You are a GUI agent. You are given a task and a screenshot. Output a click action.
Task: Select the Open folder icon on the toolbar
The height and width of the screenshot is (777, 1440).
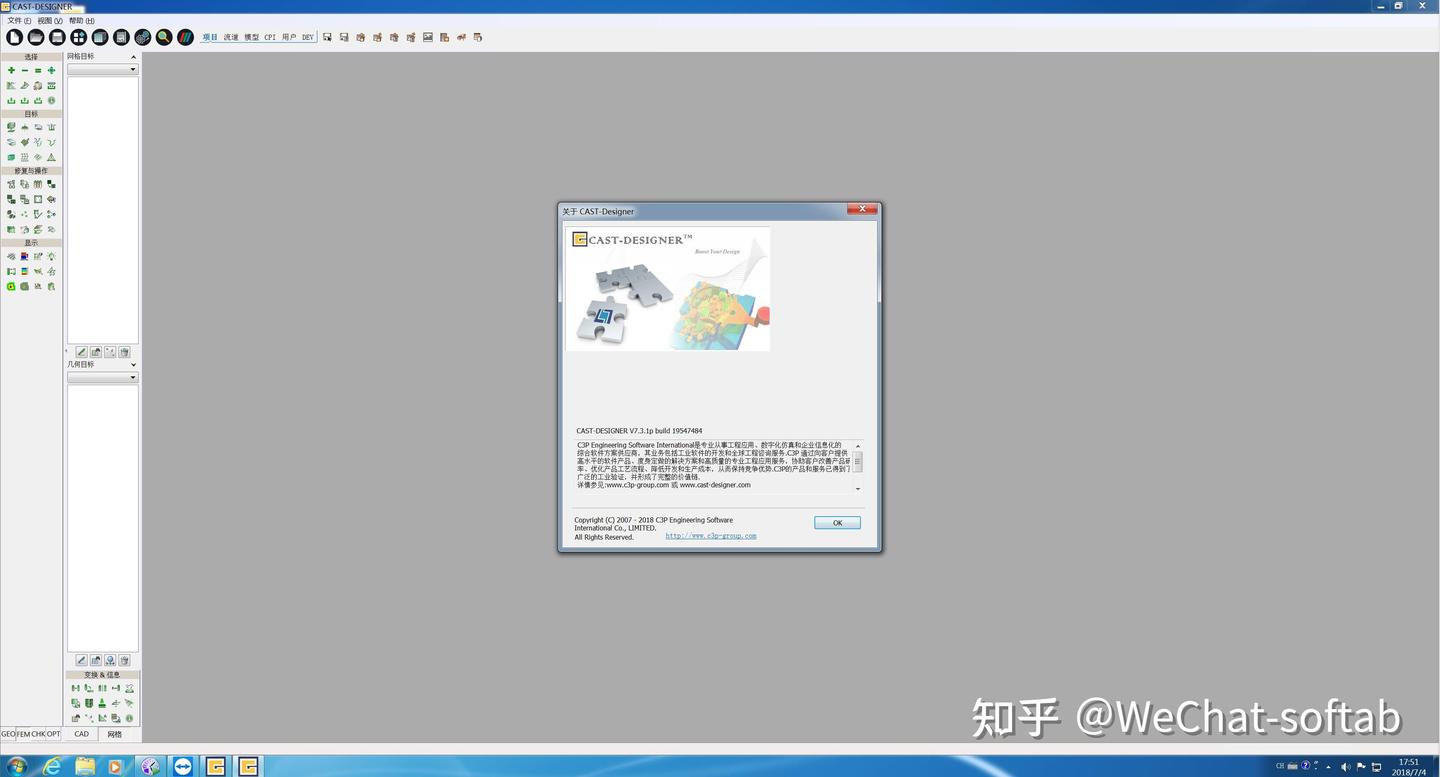pyautogui.click(x=35, y=37)
